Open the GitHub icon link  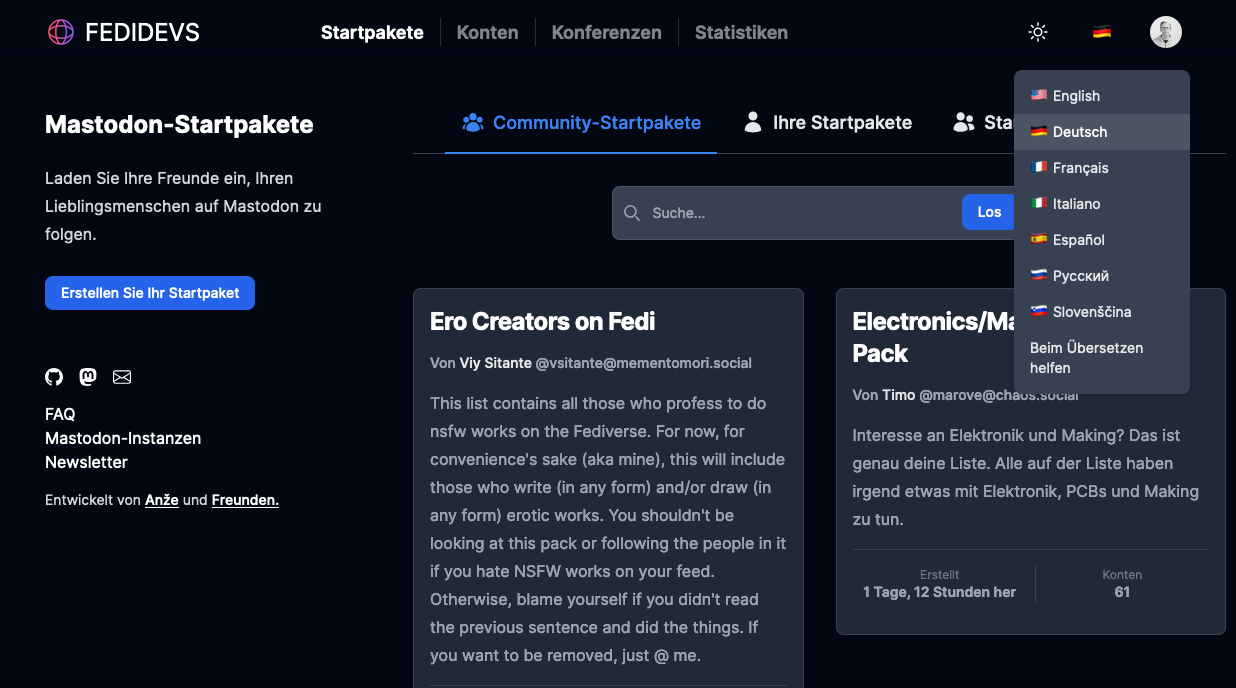54,377
